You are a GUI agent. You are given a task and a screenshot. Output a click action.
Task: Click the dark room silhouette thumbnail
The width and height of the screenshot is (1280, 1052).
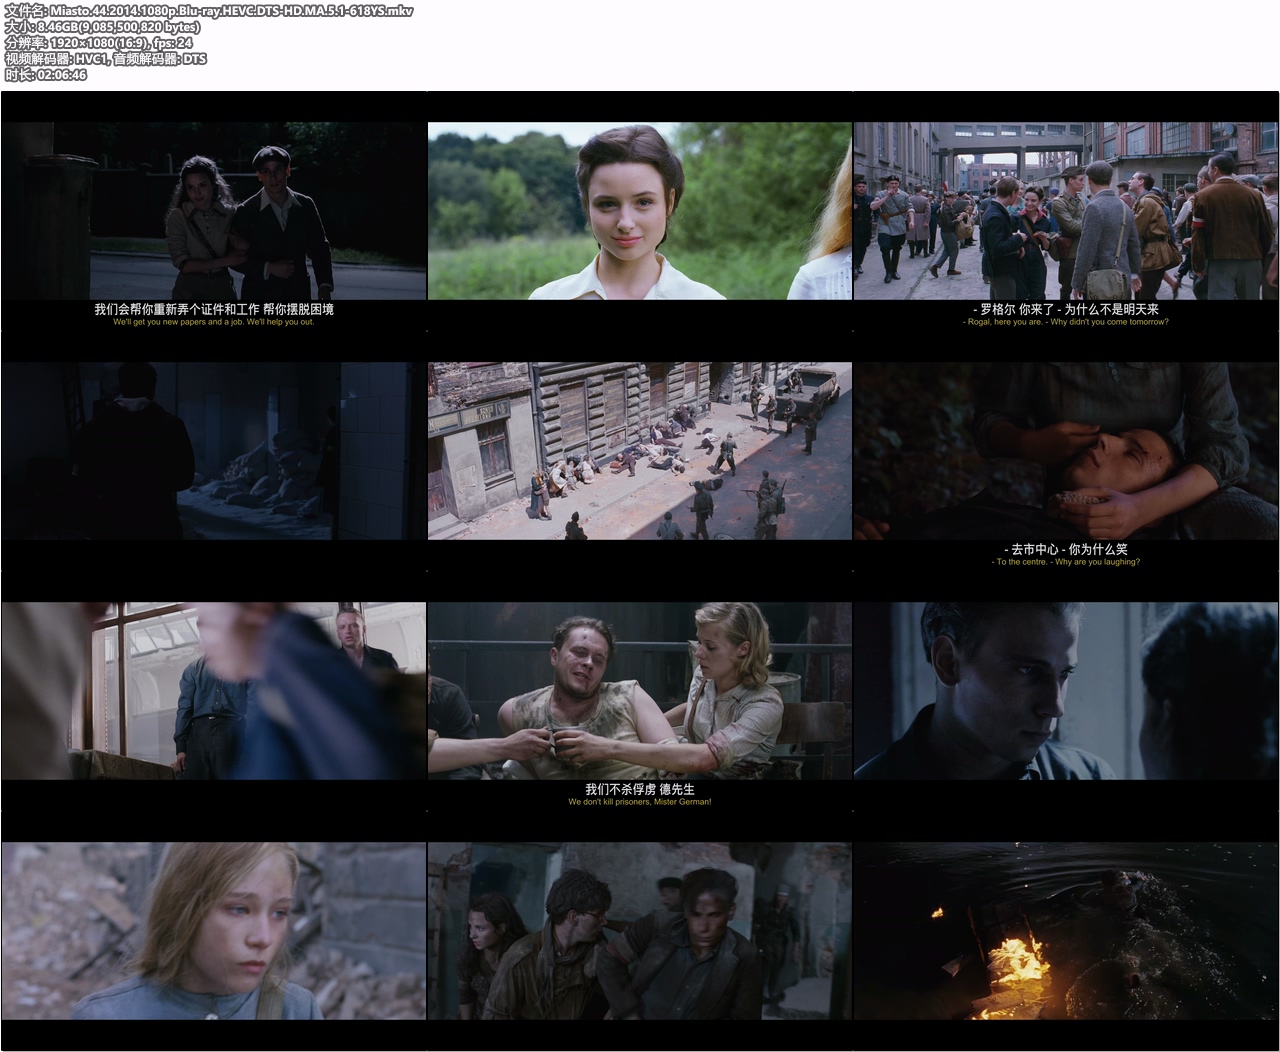tap(213, 451)
